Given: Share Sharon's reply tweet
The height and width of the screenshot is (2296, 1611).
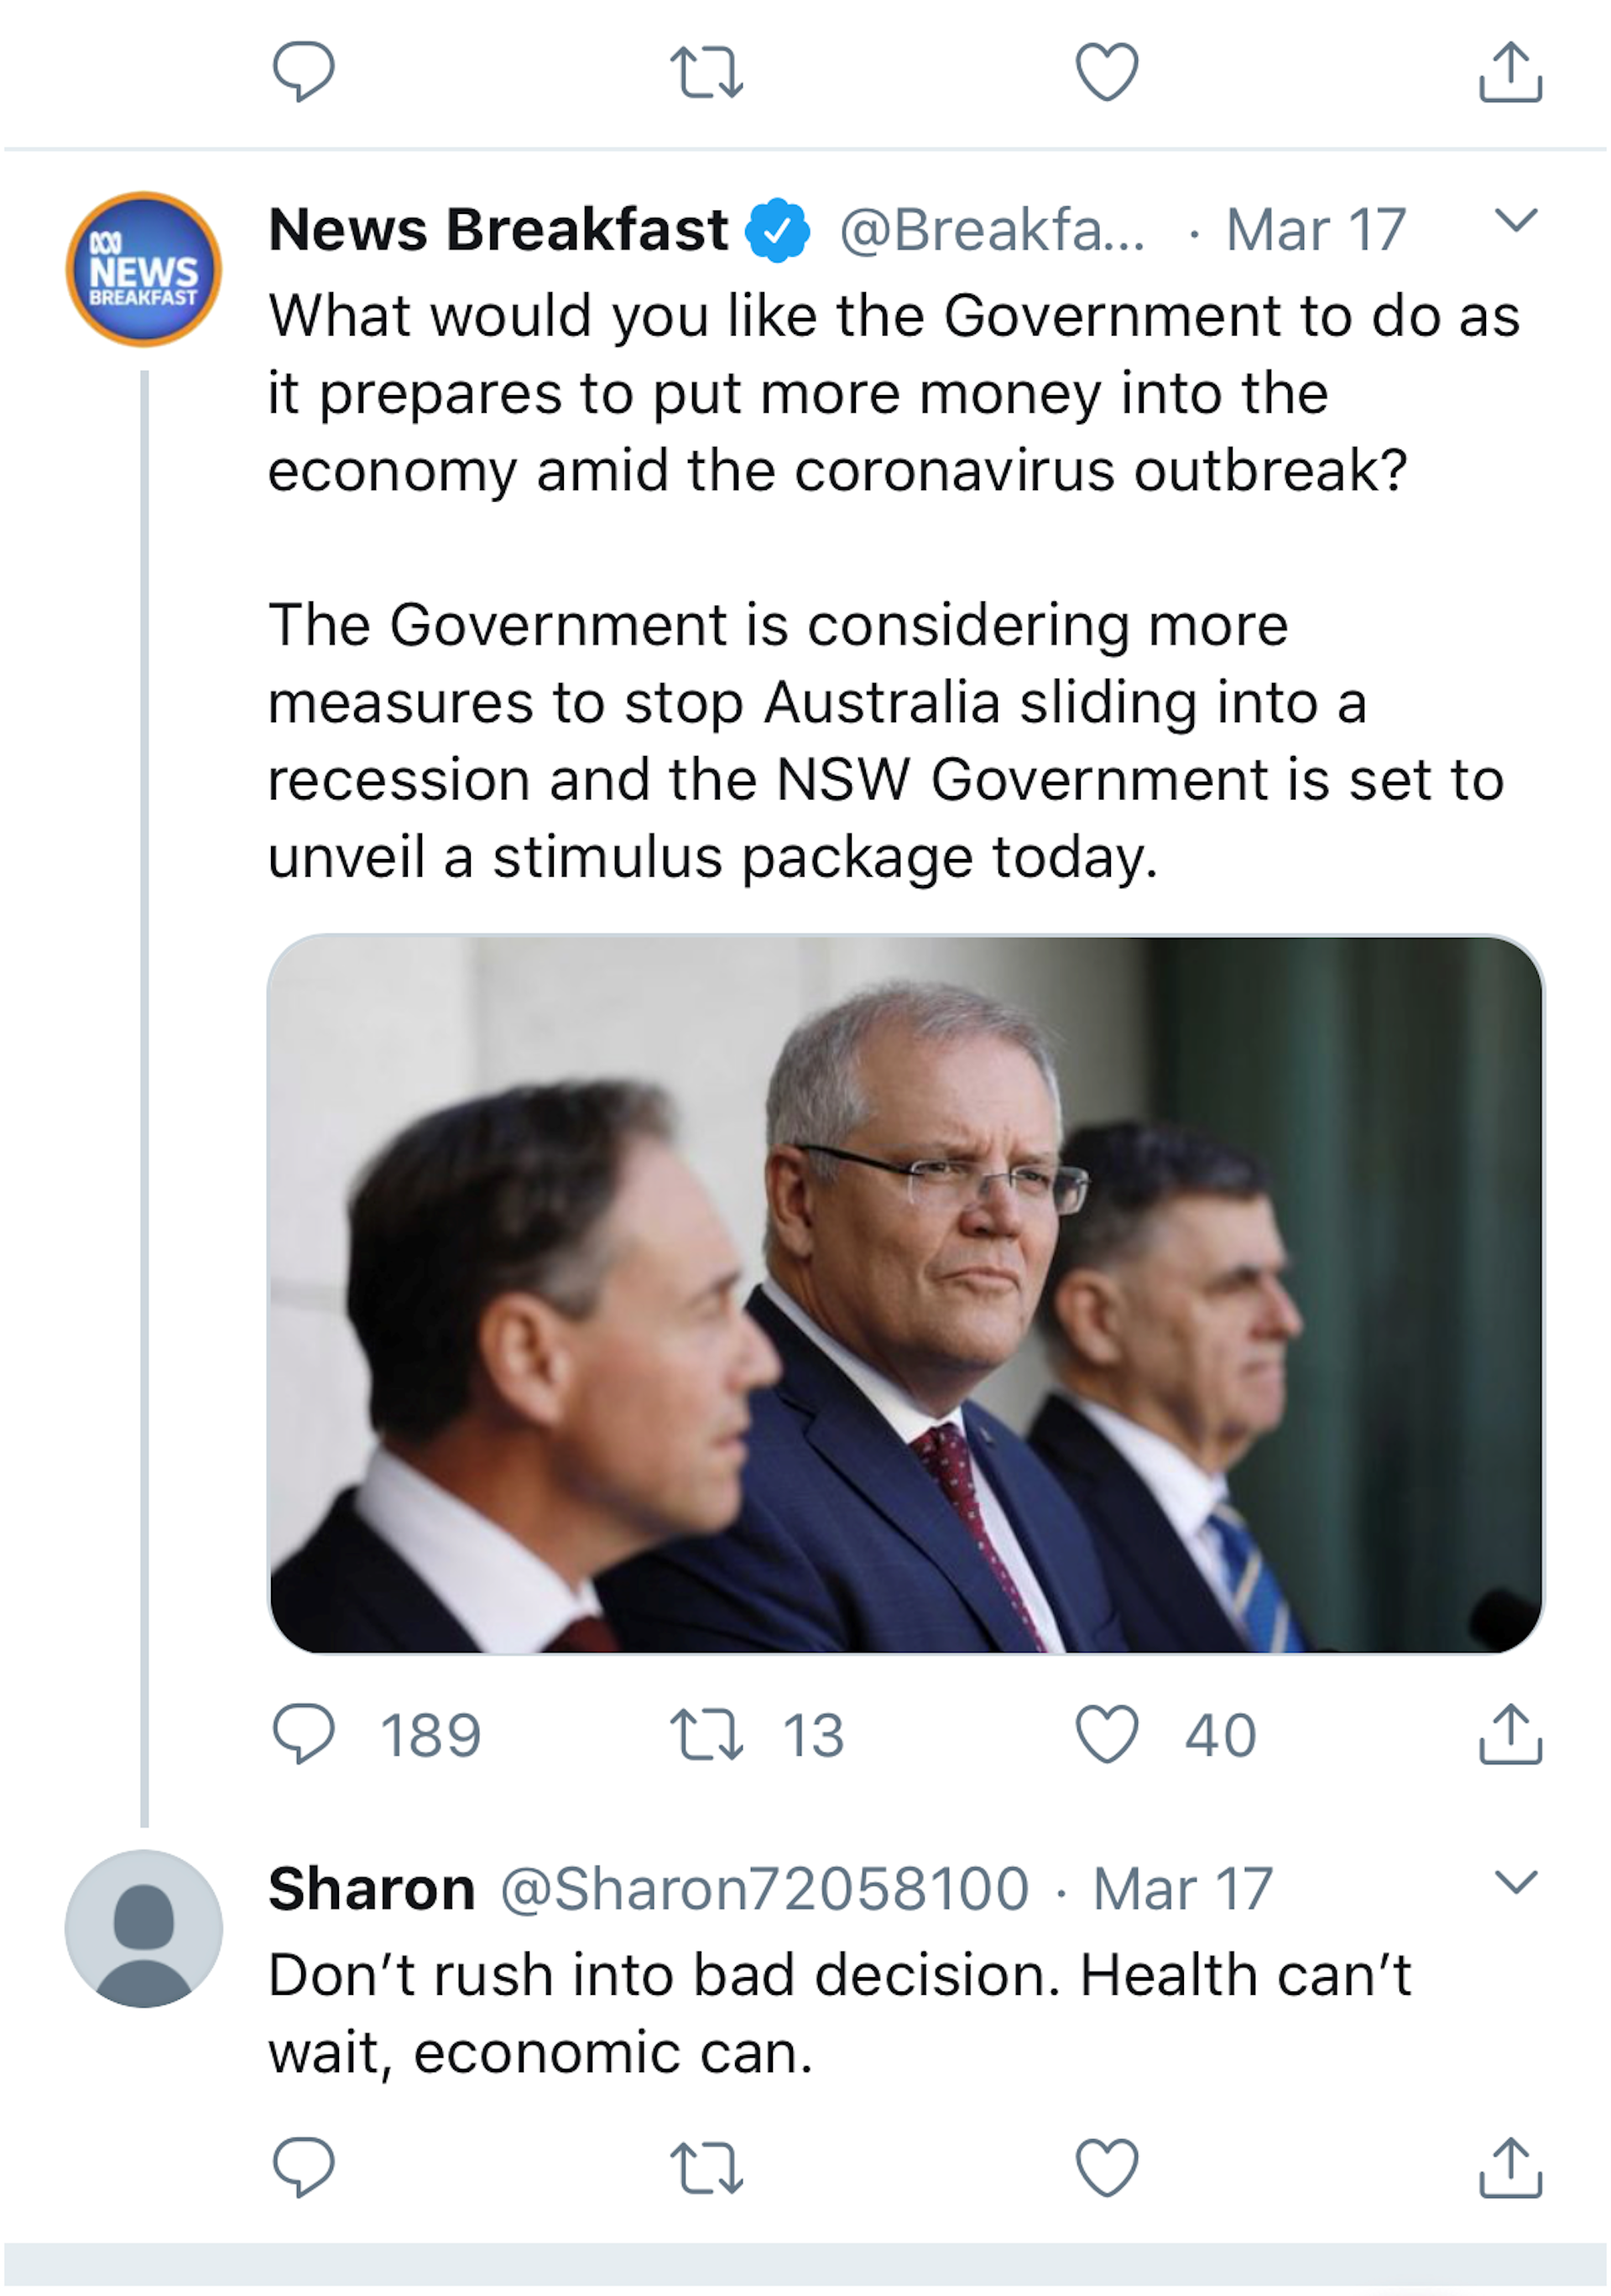Looking at the screenshot, I should 1510,2167.
